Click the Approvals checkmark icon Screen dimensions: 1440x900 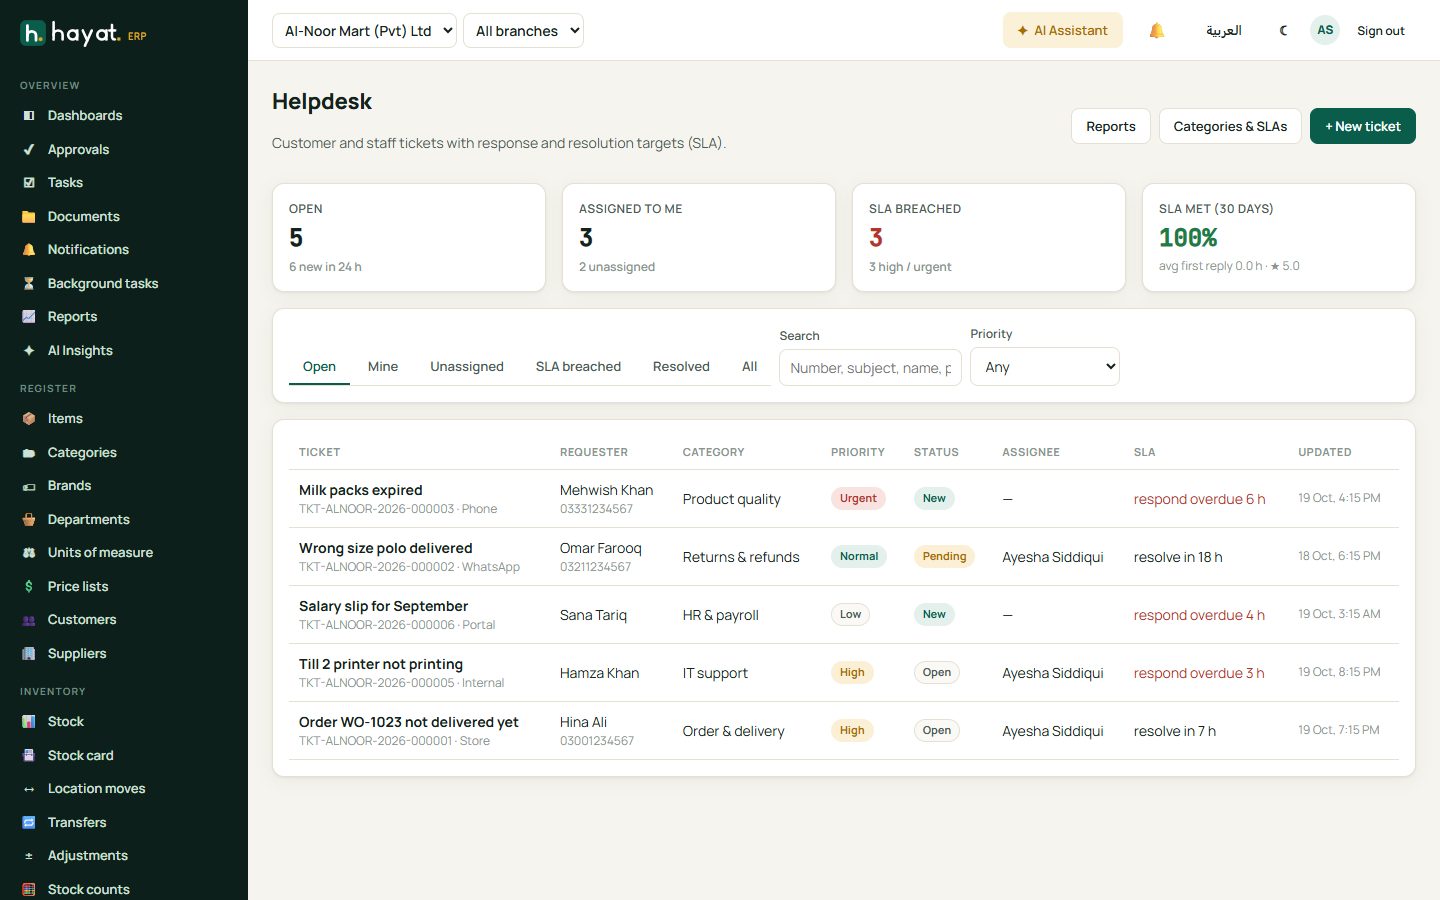click(29, 150)
